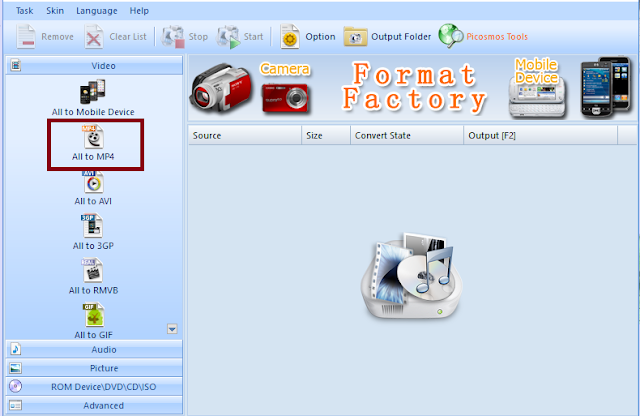Image resolution: width=640 pixels, height=416 pixels.
Task: Click the down arrow in Video list
Action: [172, 329]
